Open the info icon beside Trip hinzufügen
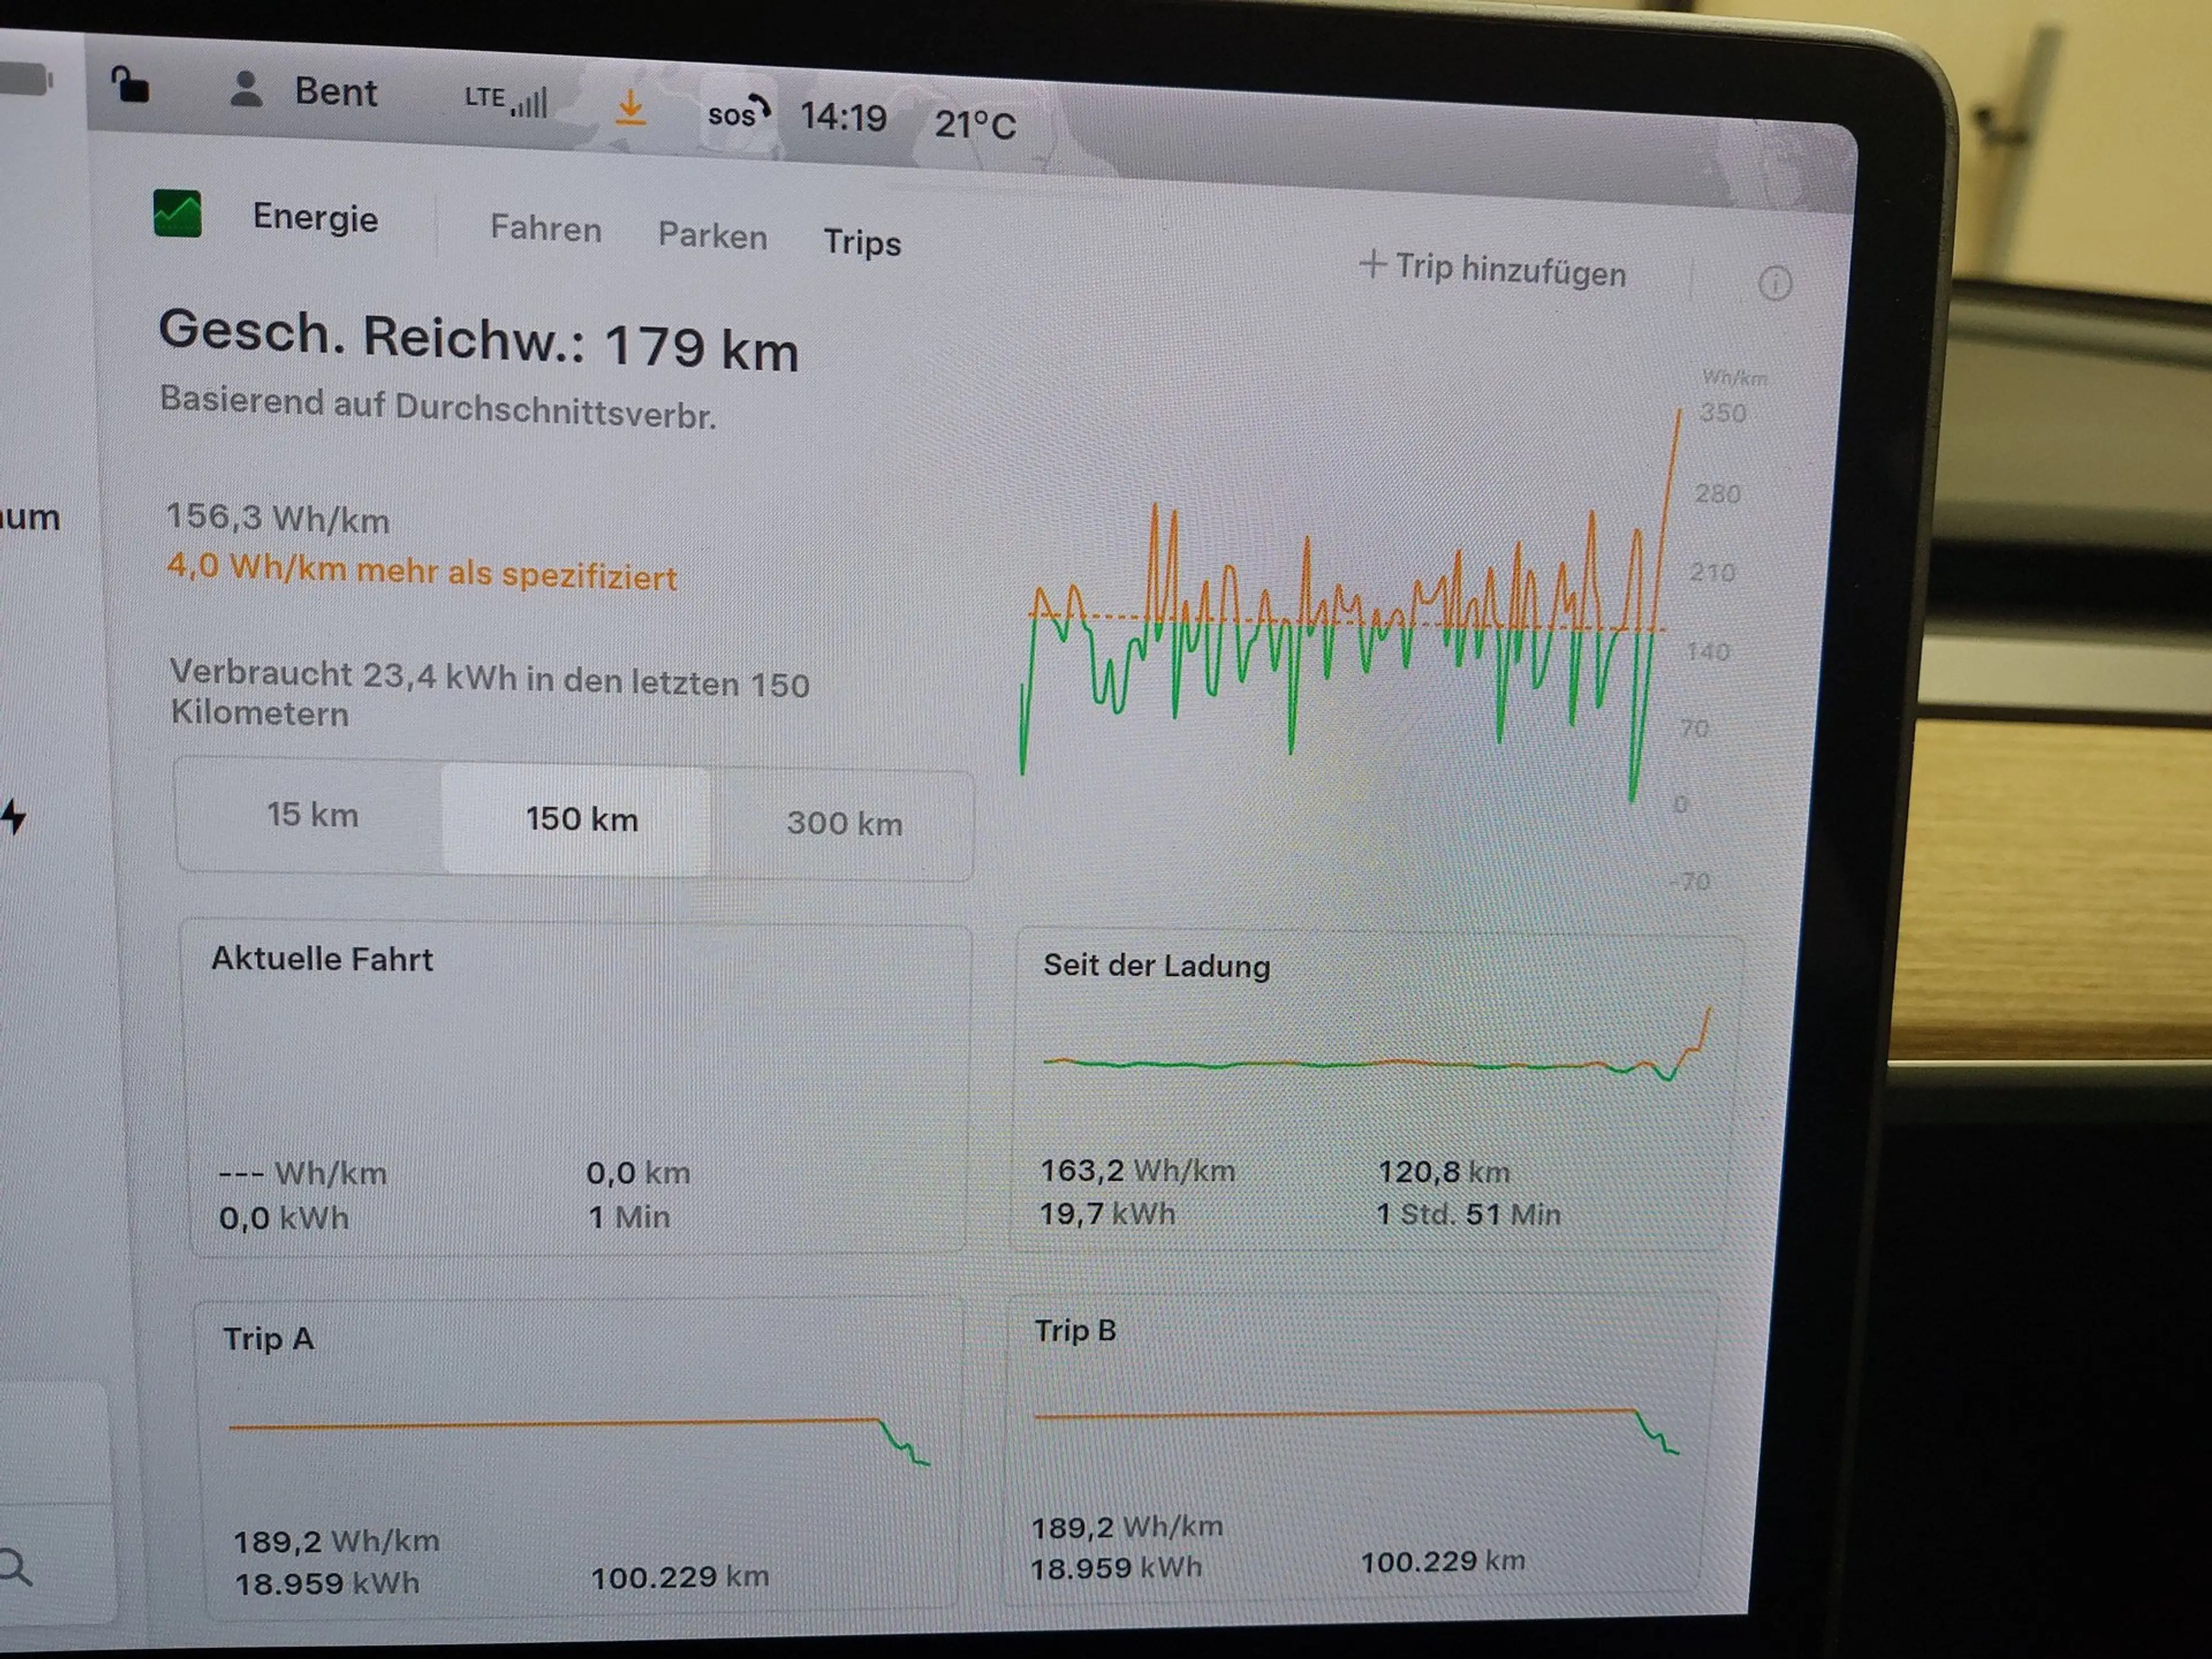 tap(1775, 284)
